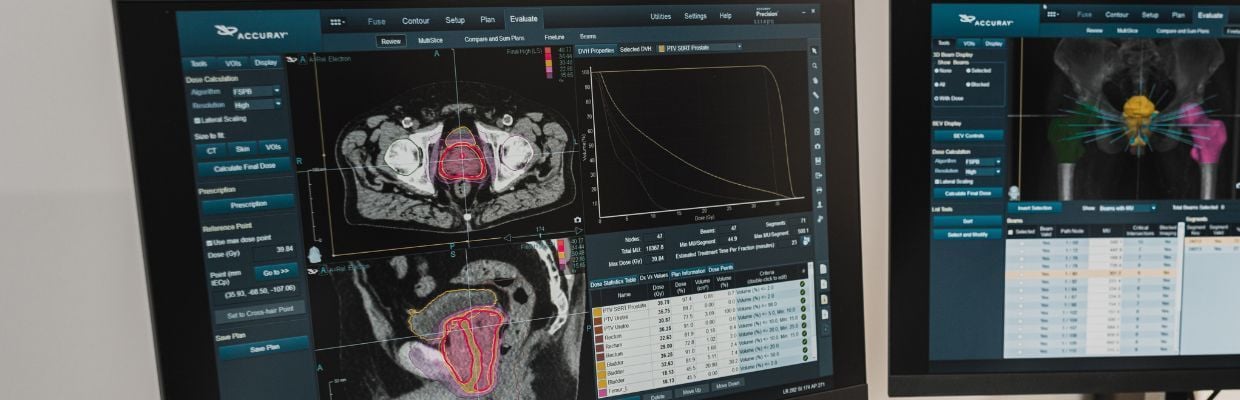Click the Insert Selection button on right monitor
1240x400 pixels.
pyautogui.click(x=1034, y=208)
